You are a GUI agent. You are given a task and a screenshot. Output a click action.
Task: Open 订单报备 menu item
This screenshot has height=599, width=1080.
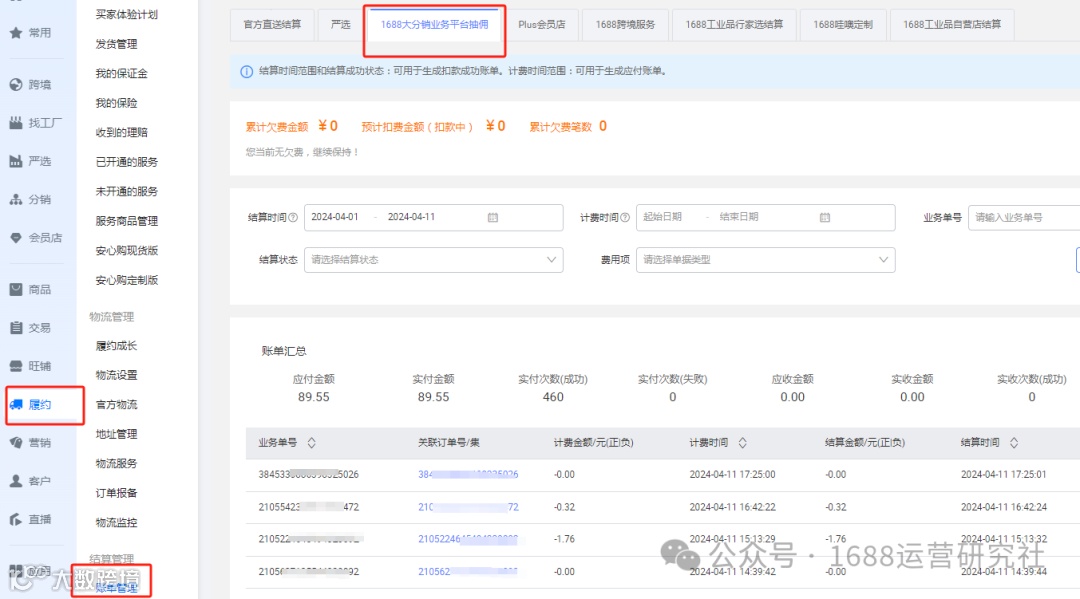(116, 493)
